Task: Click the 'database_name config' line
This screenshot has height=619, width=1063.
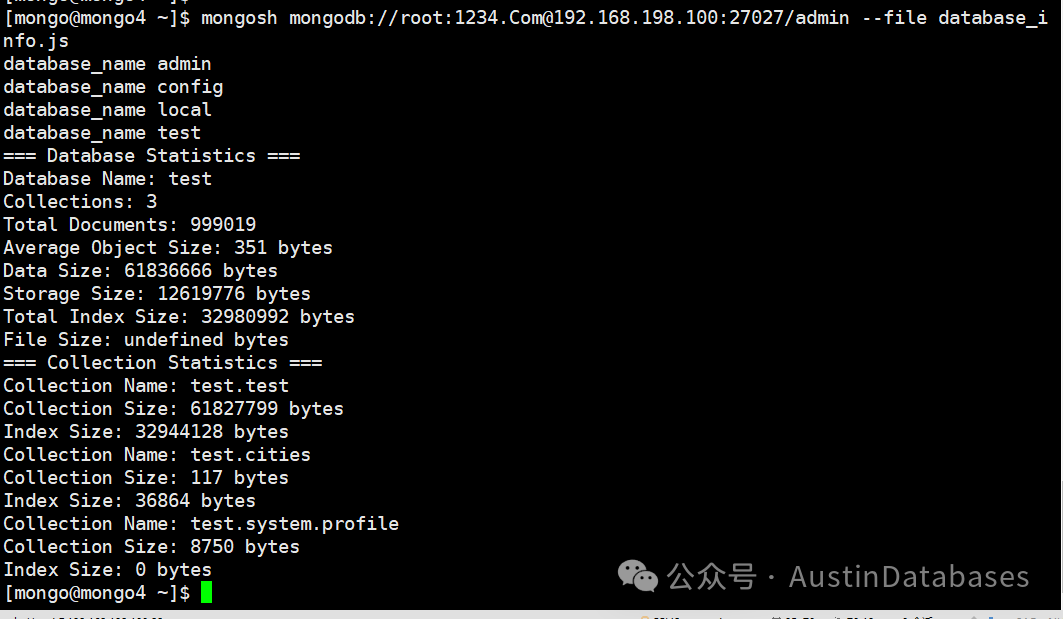Action: pos(113,87)
